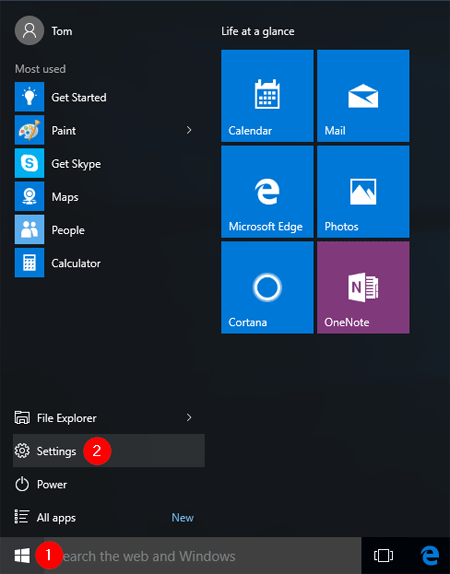Click the Search the web and Windows box
This screenshot has height=574, width=450.
(202, 556)
